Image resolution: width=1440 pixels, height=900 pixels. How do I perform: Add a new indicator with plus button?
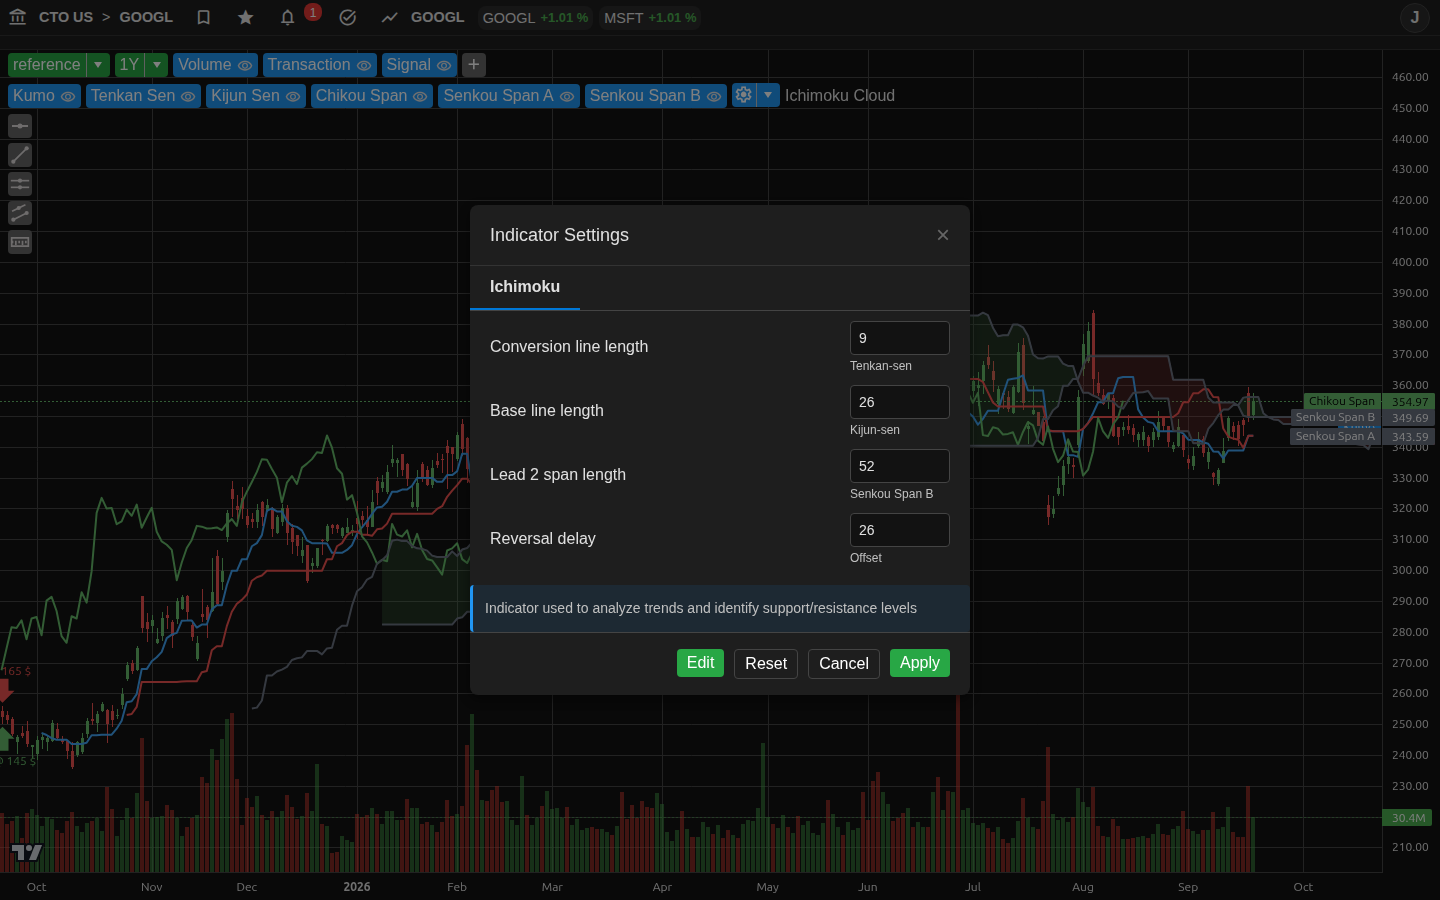point(474,65)
